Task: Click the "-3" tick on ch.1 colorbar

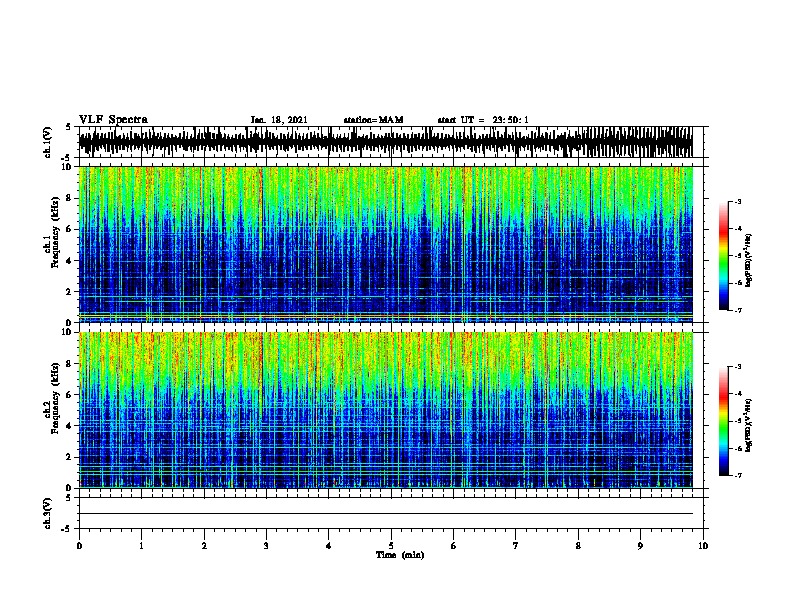Action: tap(737, 201)
